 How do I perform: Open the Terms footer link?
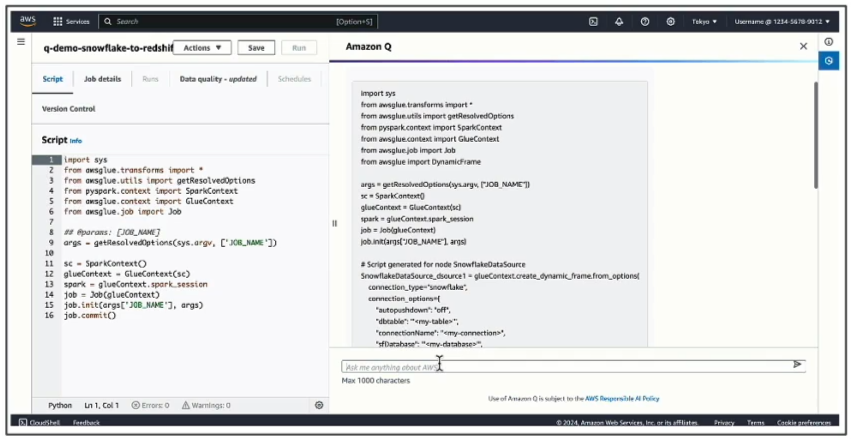pos(756,423)
